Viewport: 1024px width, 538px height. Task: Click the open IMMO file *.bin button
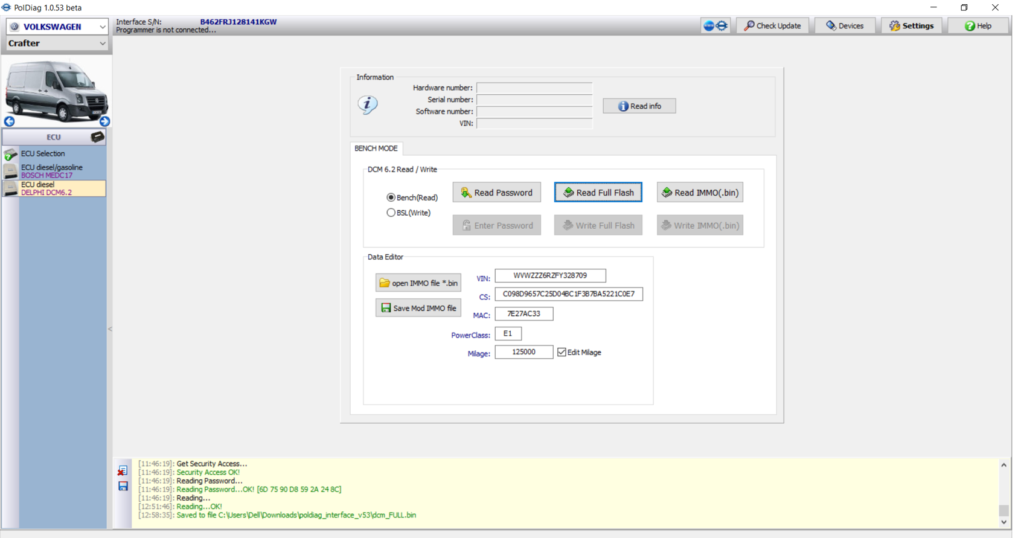(418, 283)
